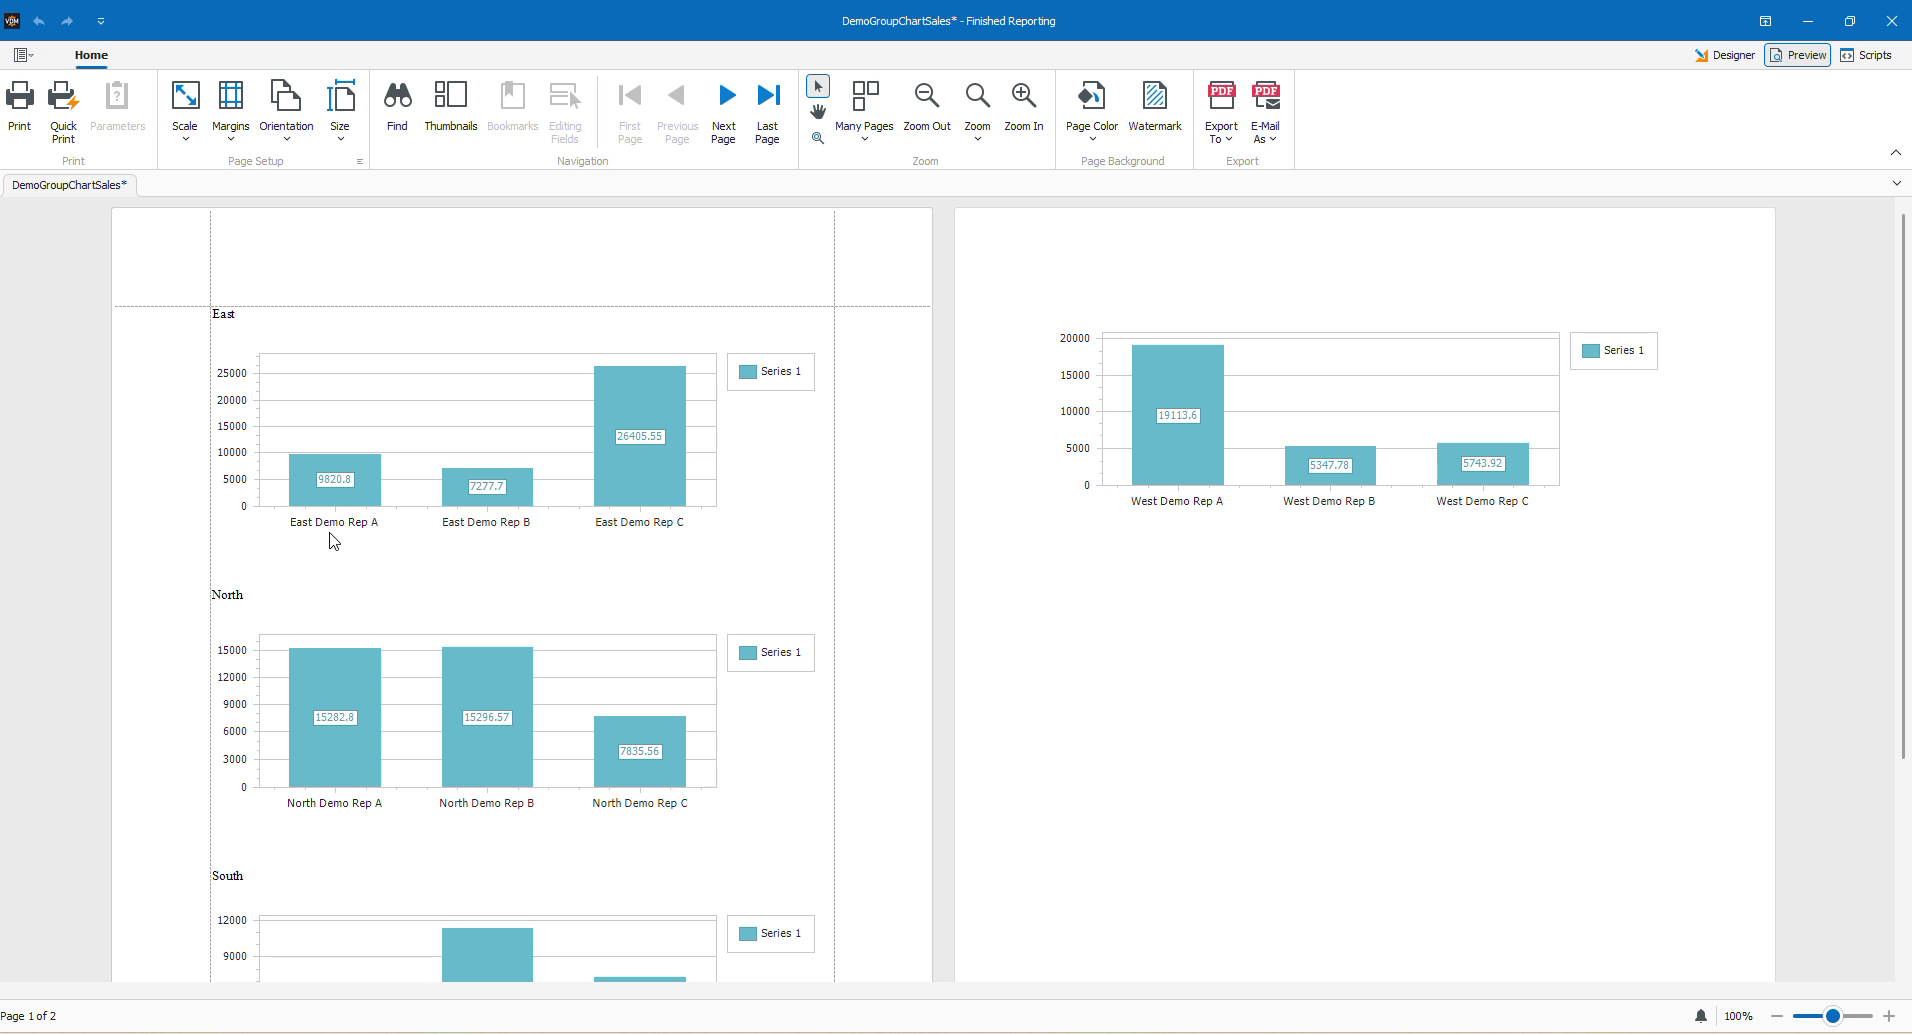Choose a Page Color
The height and width of the screenshot is (1034, 1912).
point(1092,112)
